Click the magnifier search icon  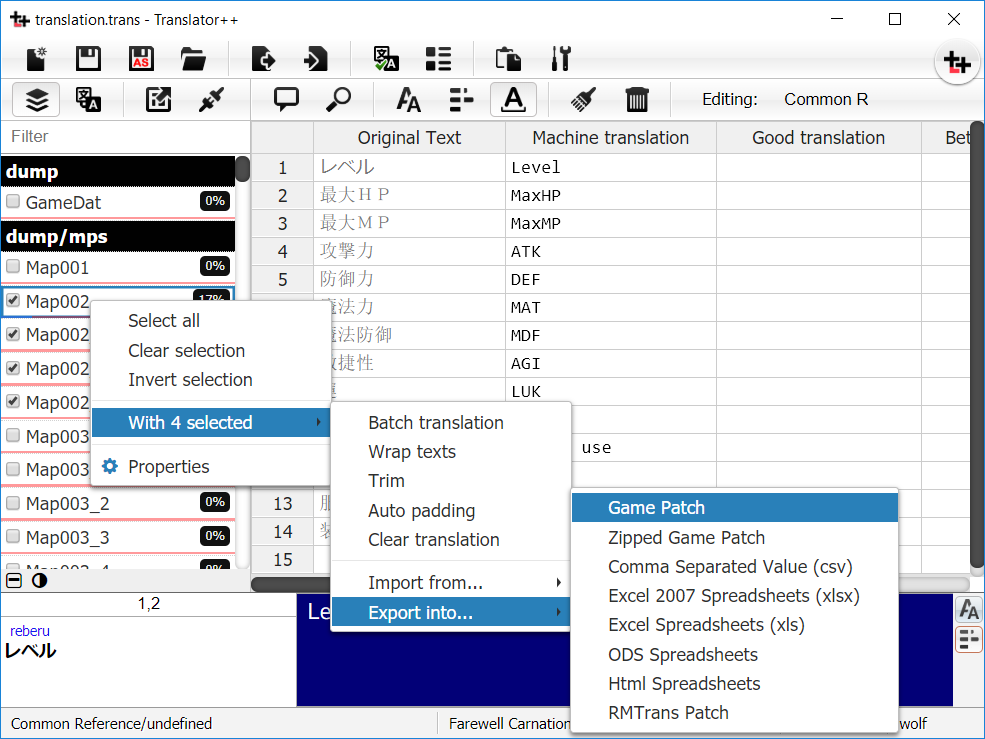pyautogui.click(x=339, y=100)
